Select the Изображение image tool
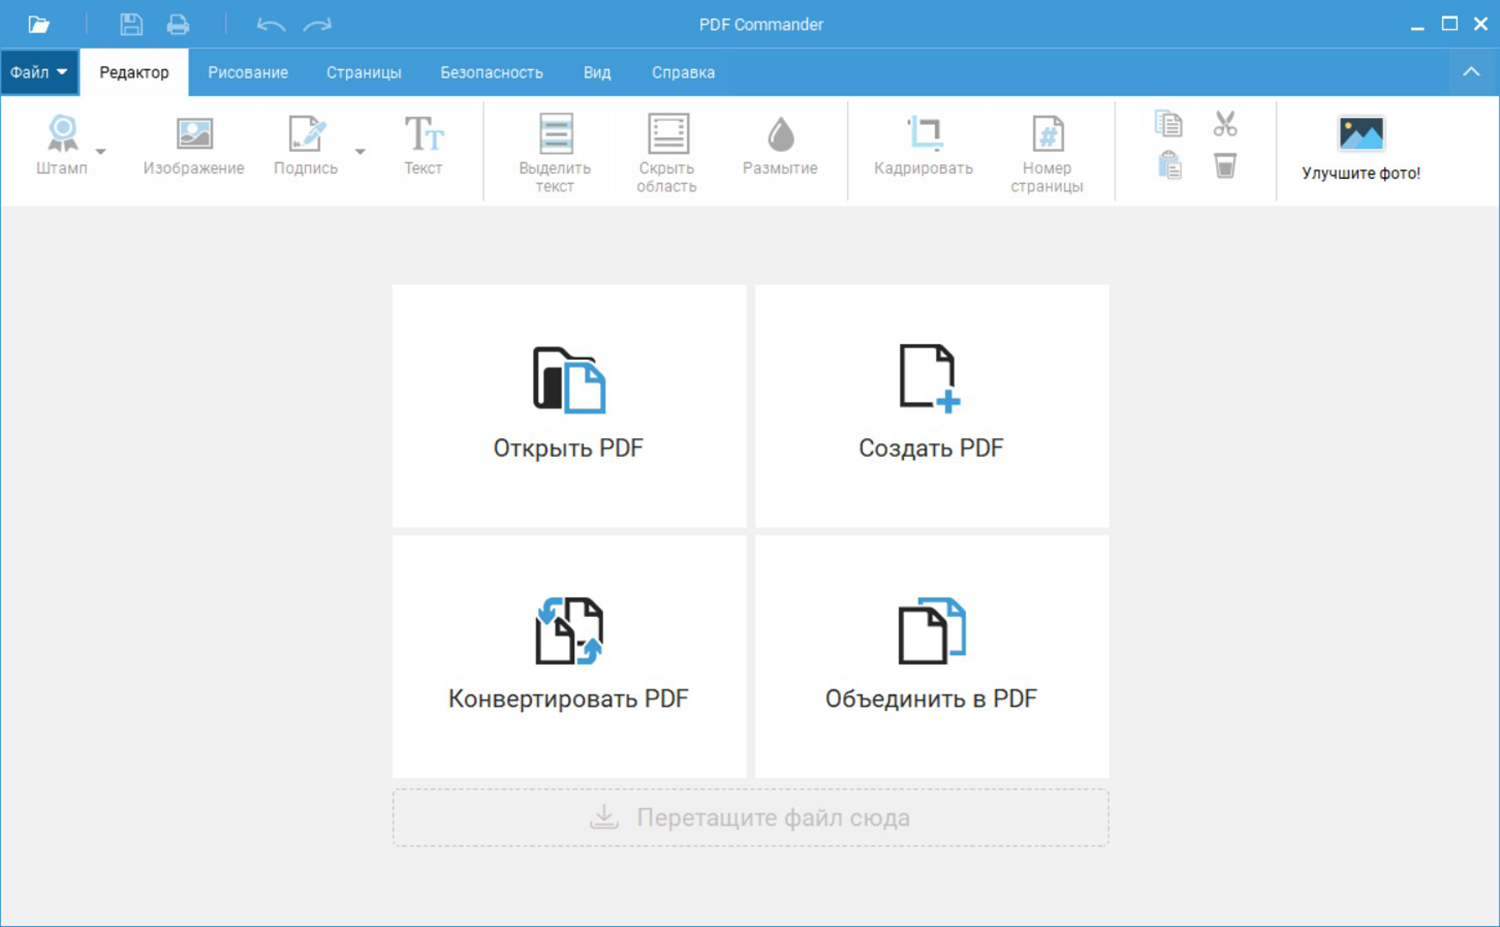This screenshot has width=1500, height=927. pos(194,146)
